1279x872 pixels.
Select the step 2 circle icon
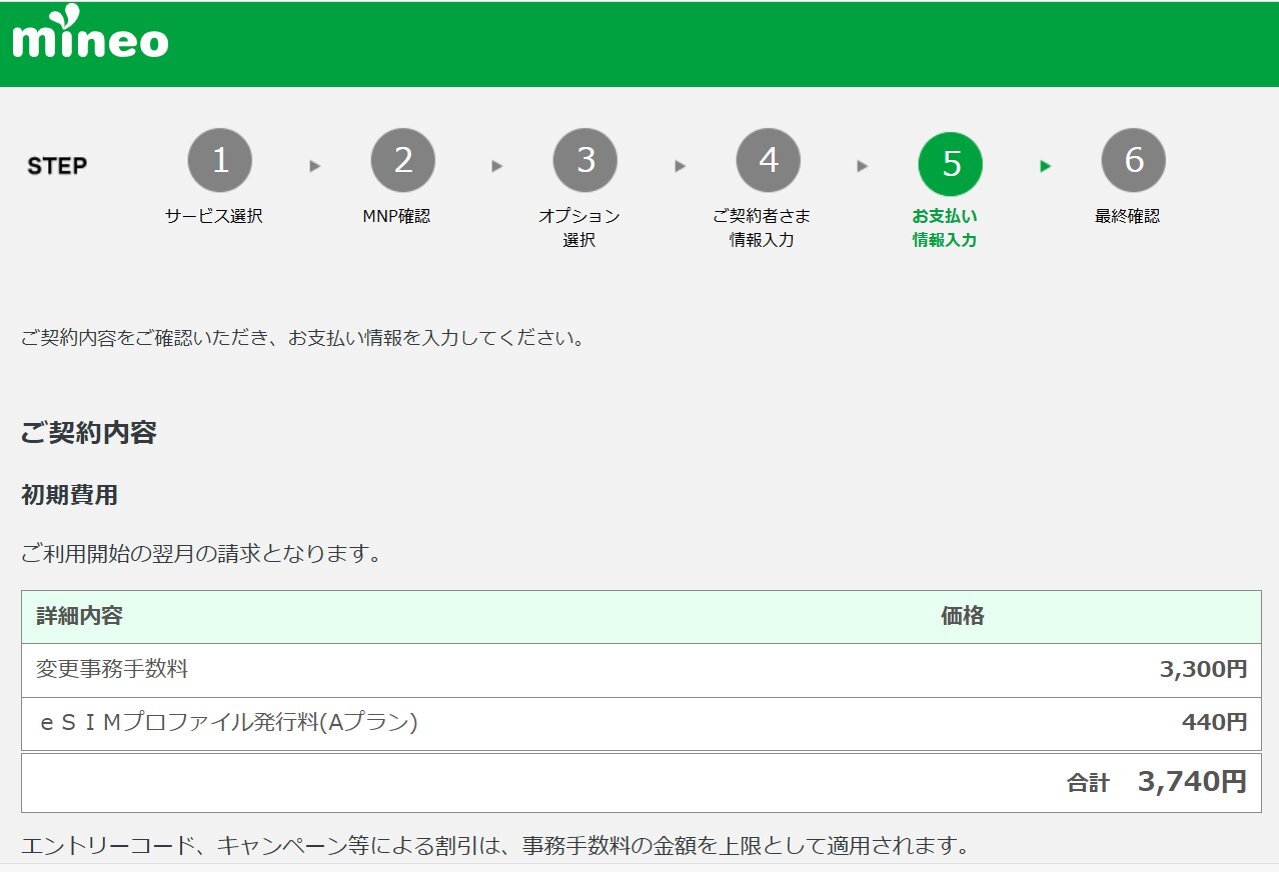(x=403, y=161)
